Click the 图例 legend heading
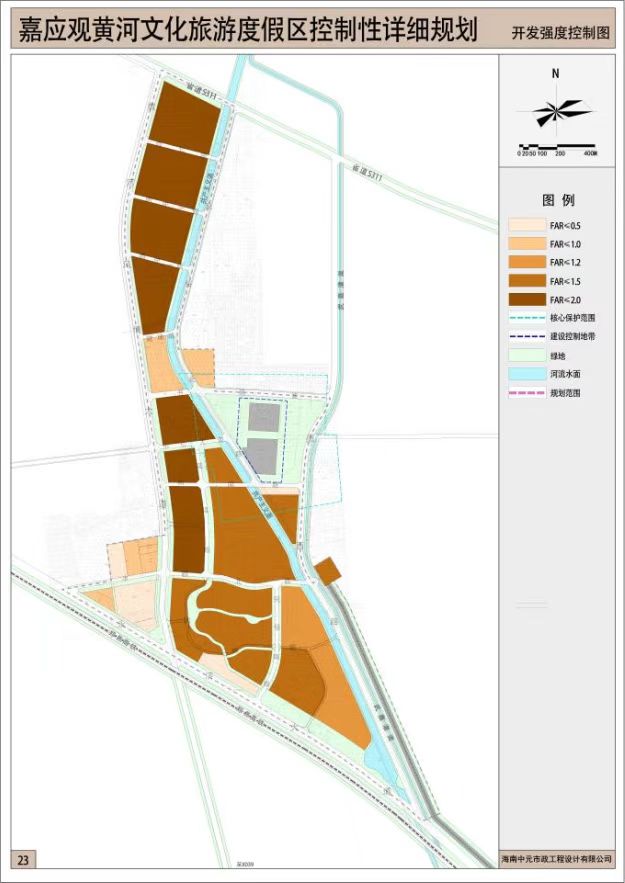The height and width of the screenshot is (883, 625). click(557, 201)
